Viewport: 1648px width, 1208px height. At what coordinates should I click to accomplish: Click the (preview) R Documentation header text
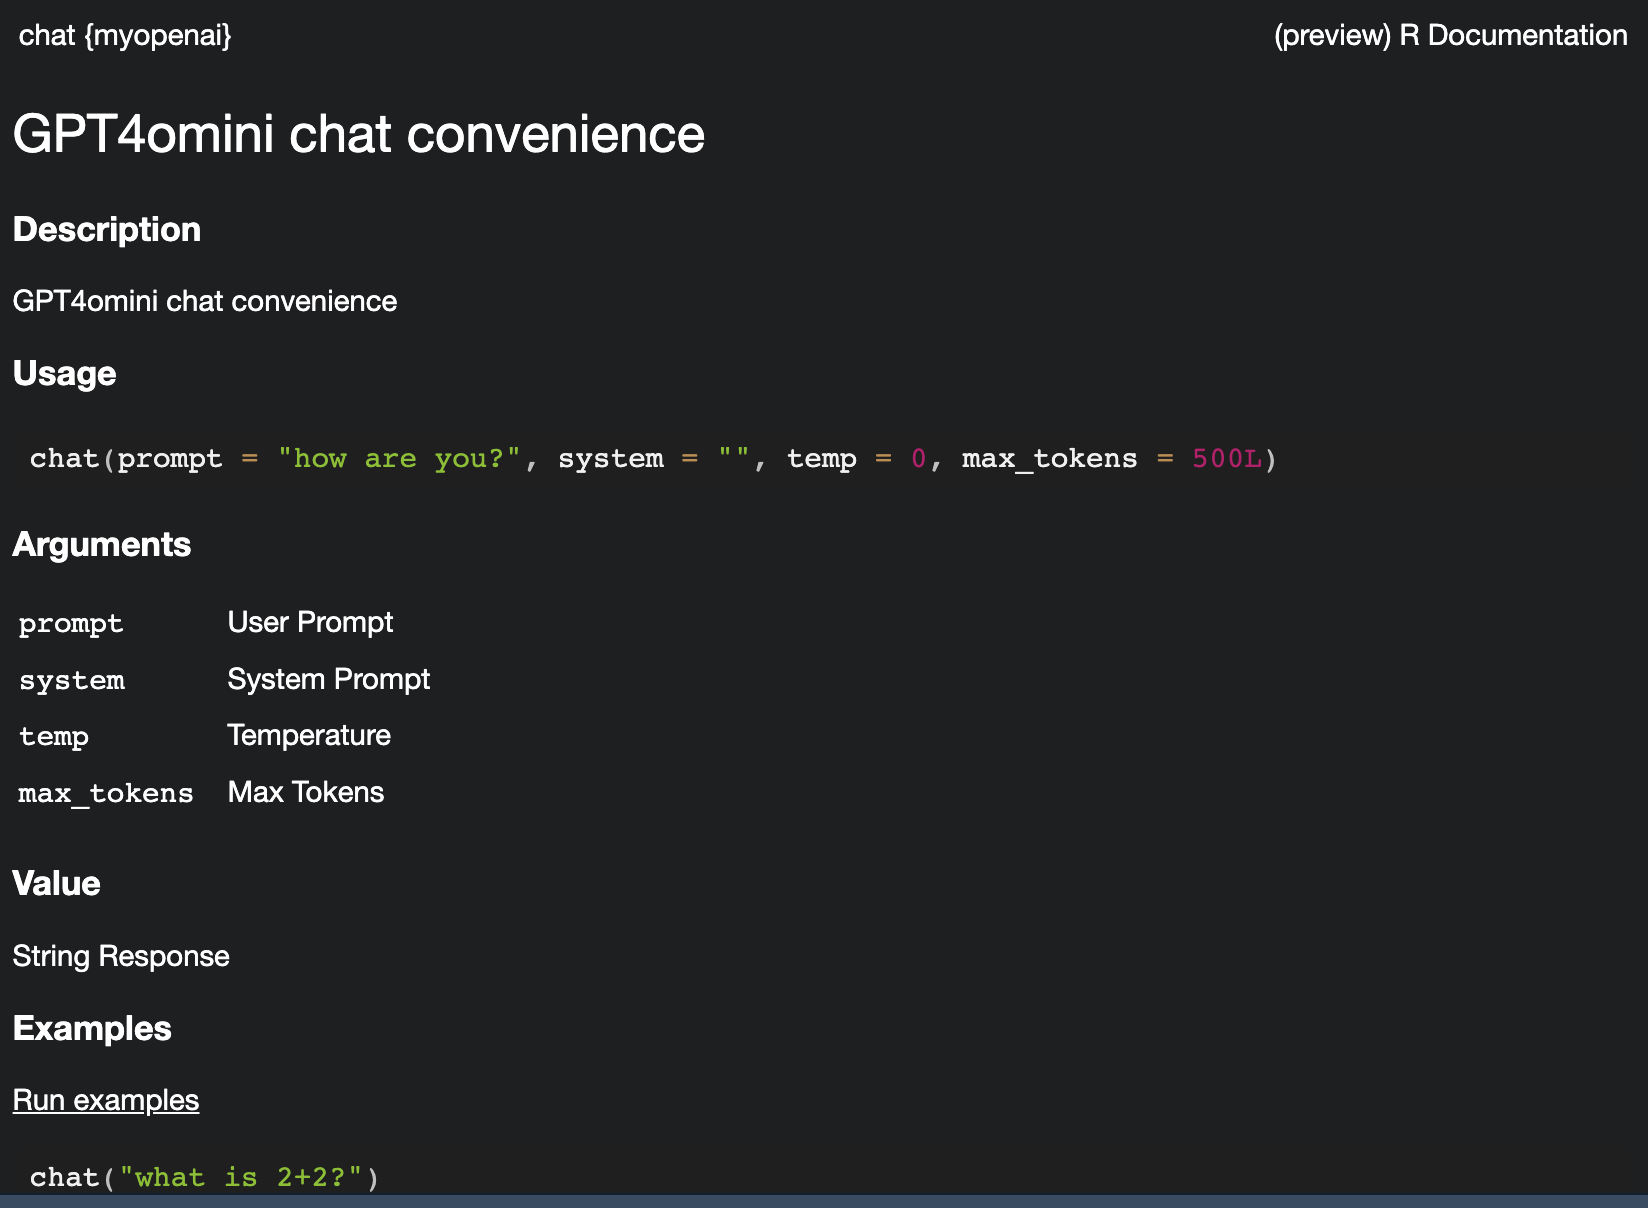[x=1450, y=36]
